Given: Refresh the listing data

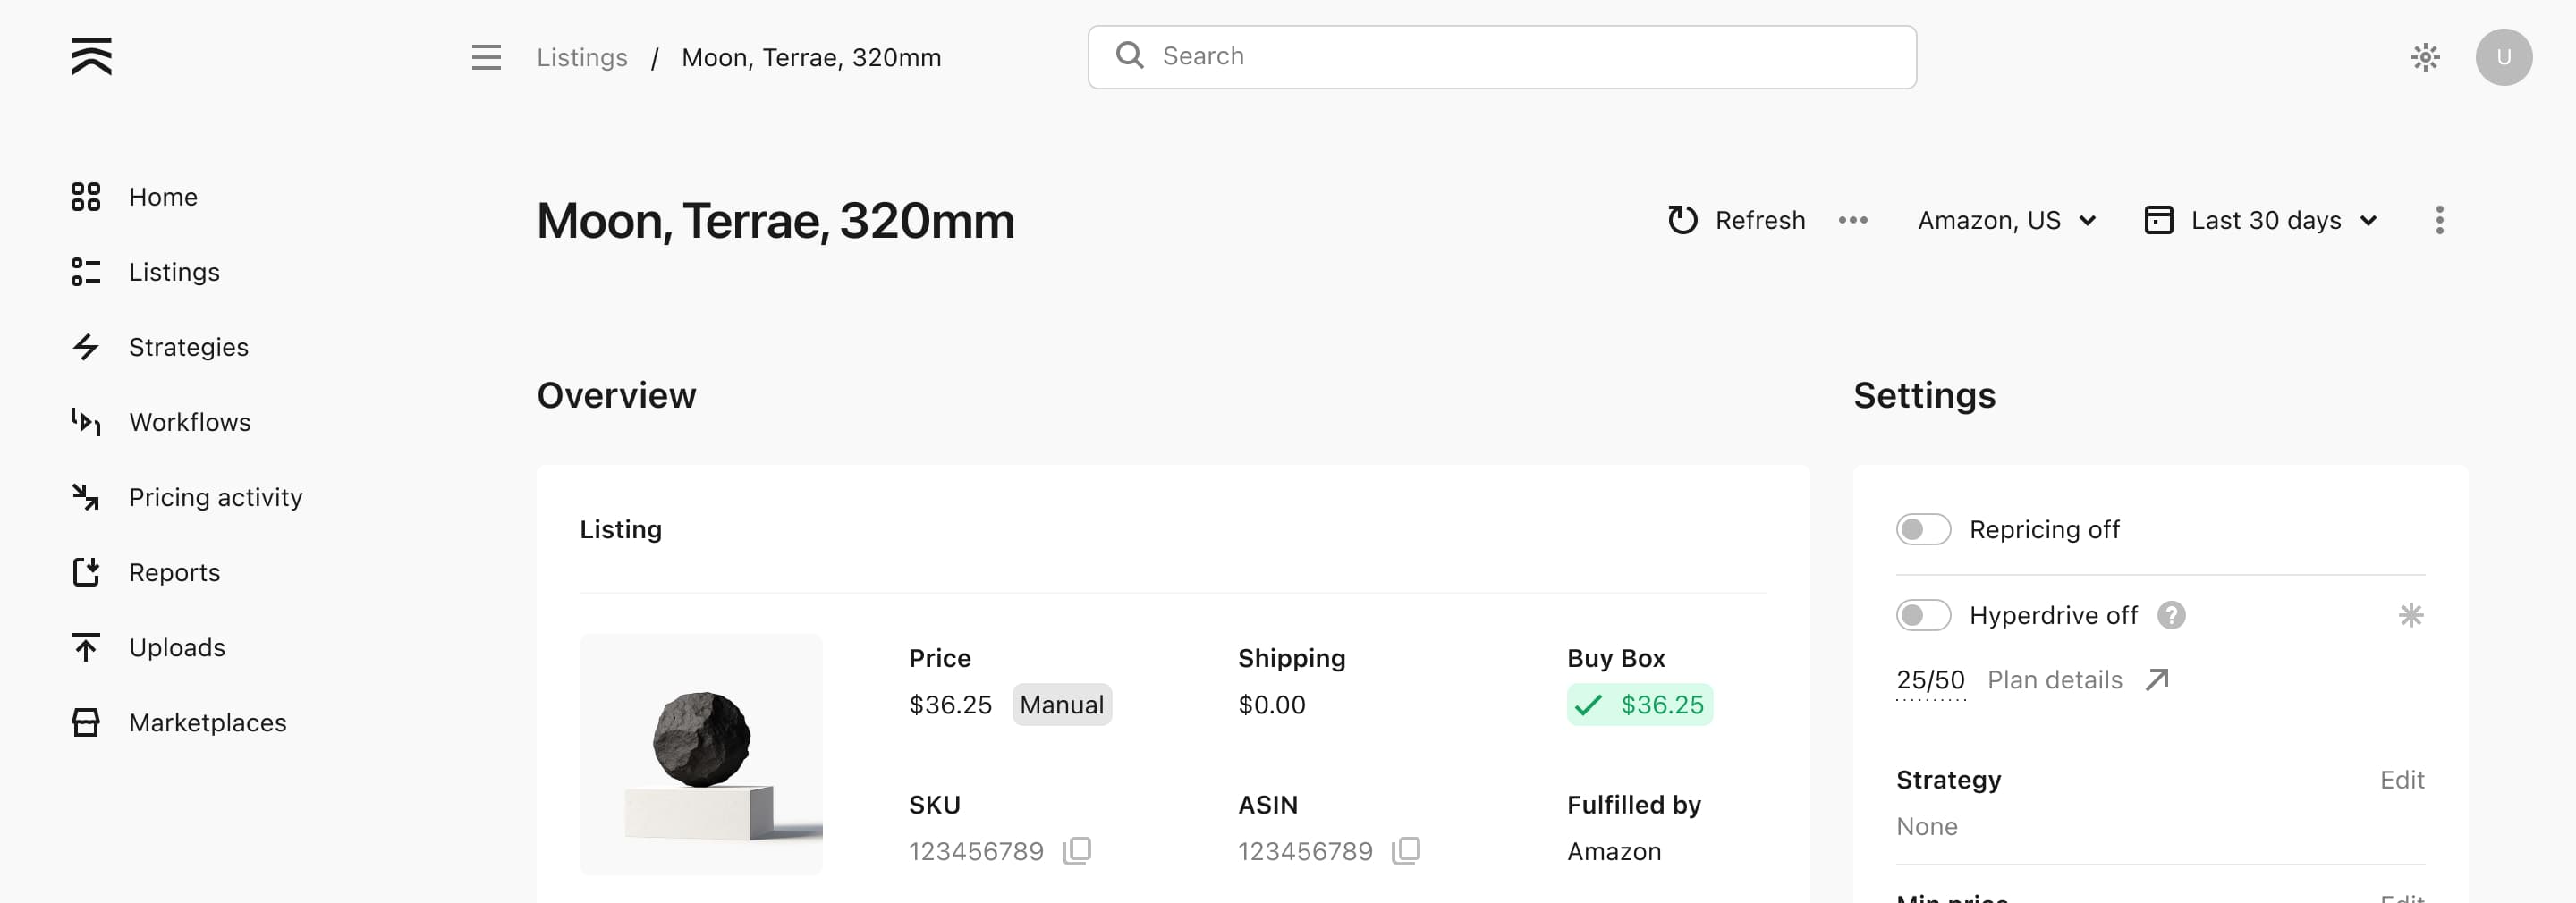Looking at the screenshot, I should coord(1737,220).
